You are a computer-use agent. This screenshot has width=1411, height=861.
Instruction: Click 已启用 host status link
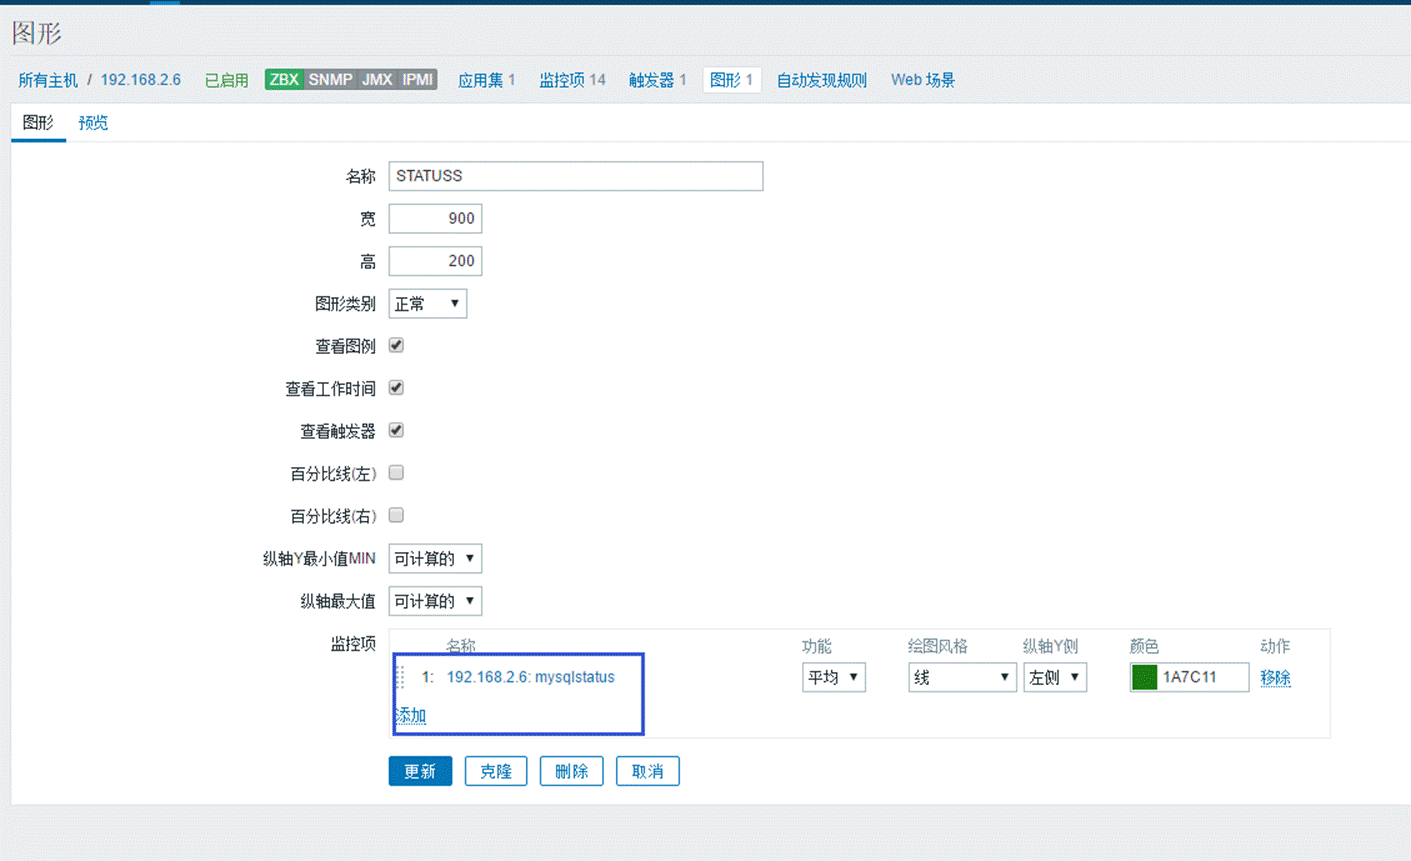click(226, 80)
